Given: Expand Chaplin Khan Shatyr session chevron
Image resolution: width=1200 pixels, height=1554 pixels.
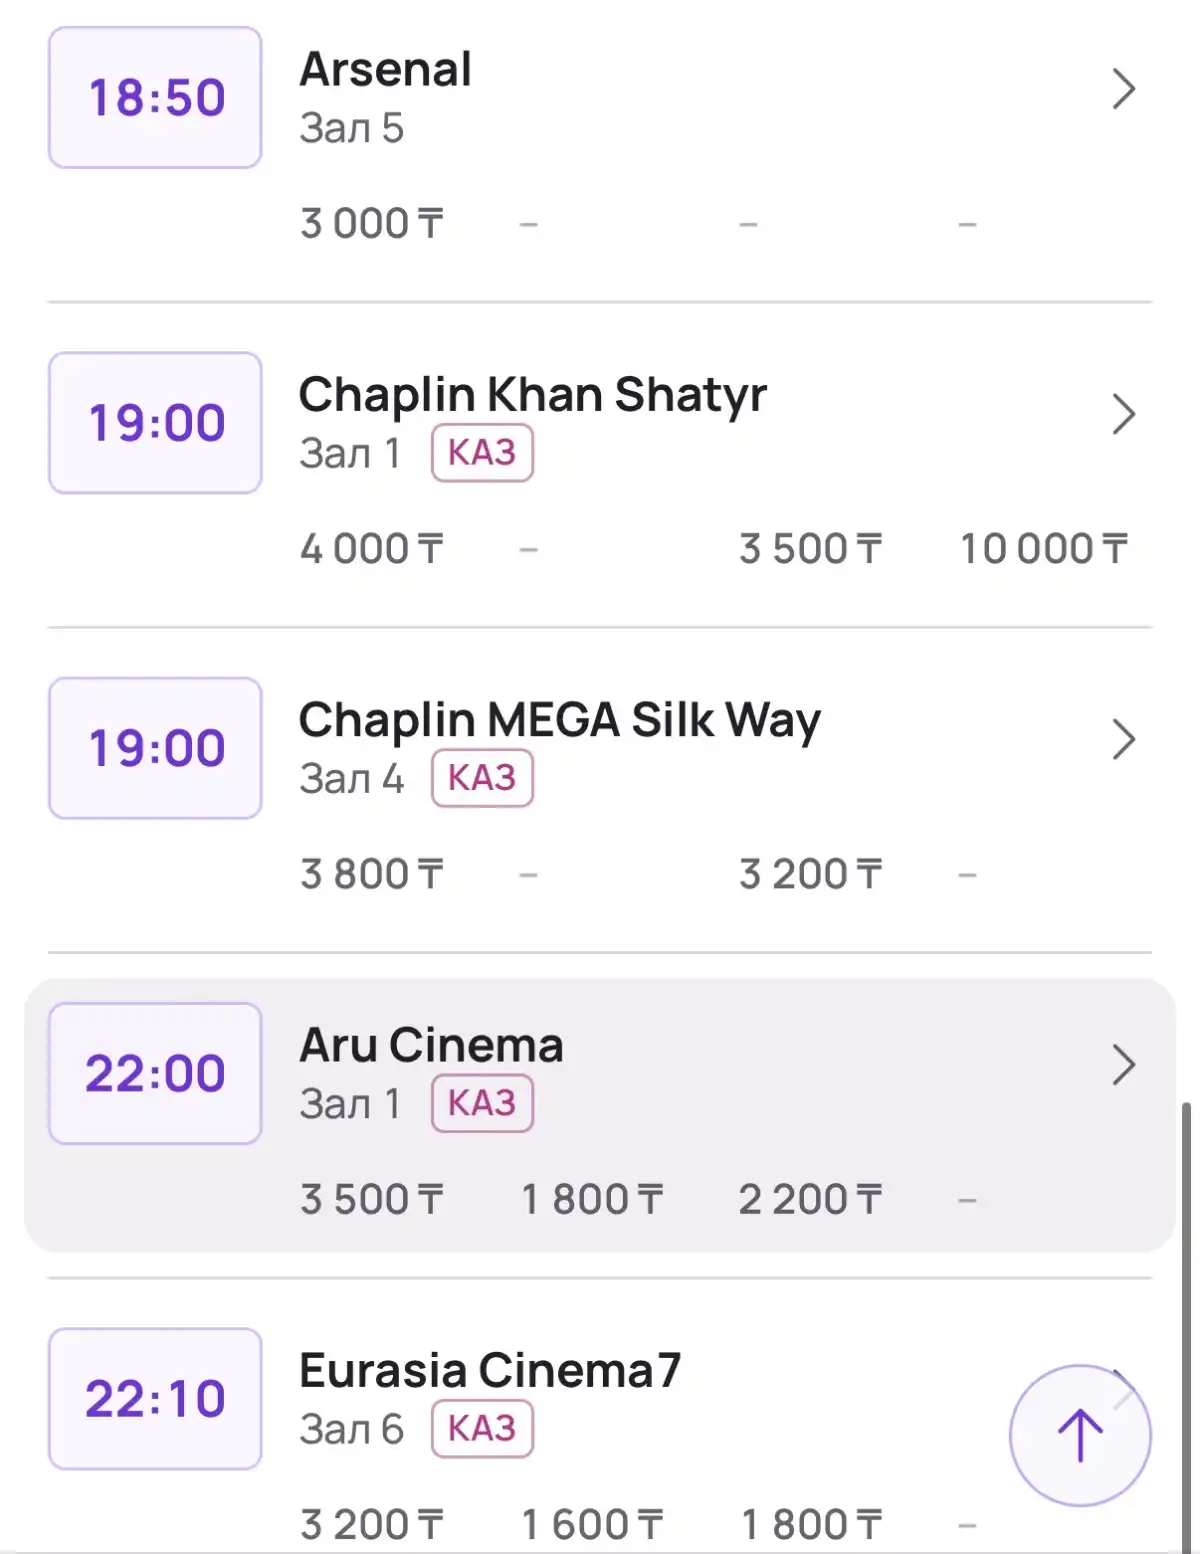Looking at the screenshot, I should point(1124,415).
